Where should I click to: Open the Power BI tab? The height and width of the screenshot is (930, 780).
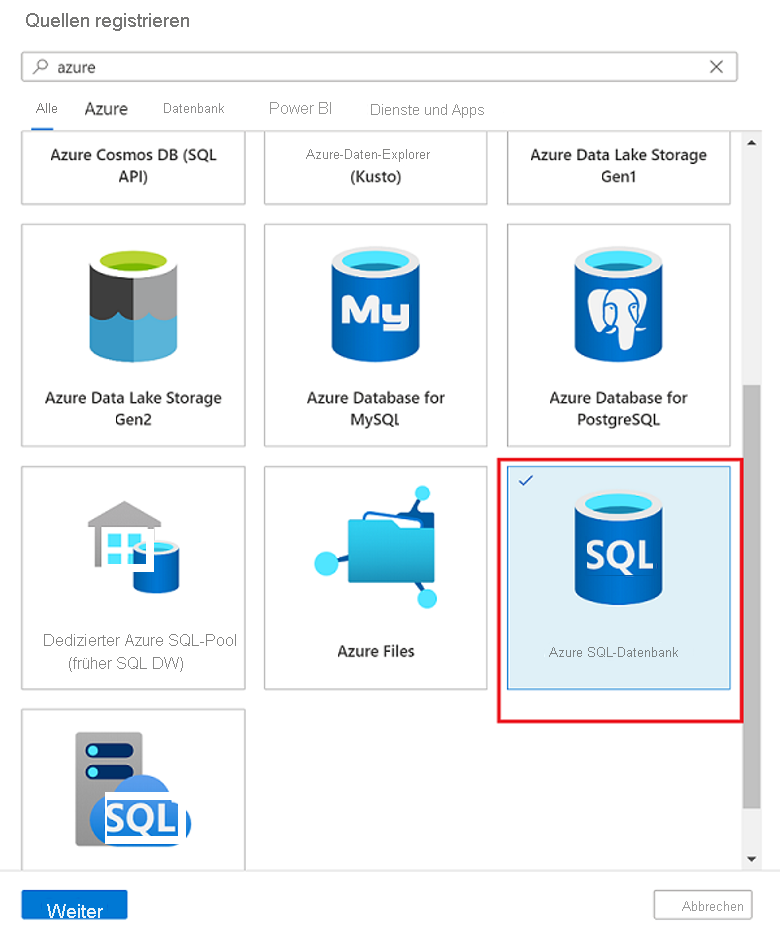coord(300,109)
